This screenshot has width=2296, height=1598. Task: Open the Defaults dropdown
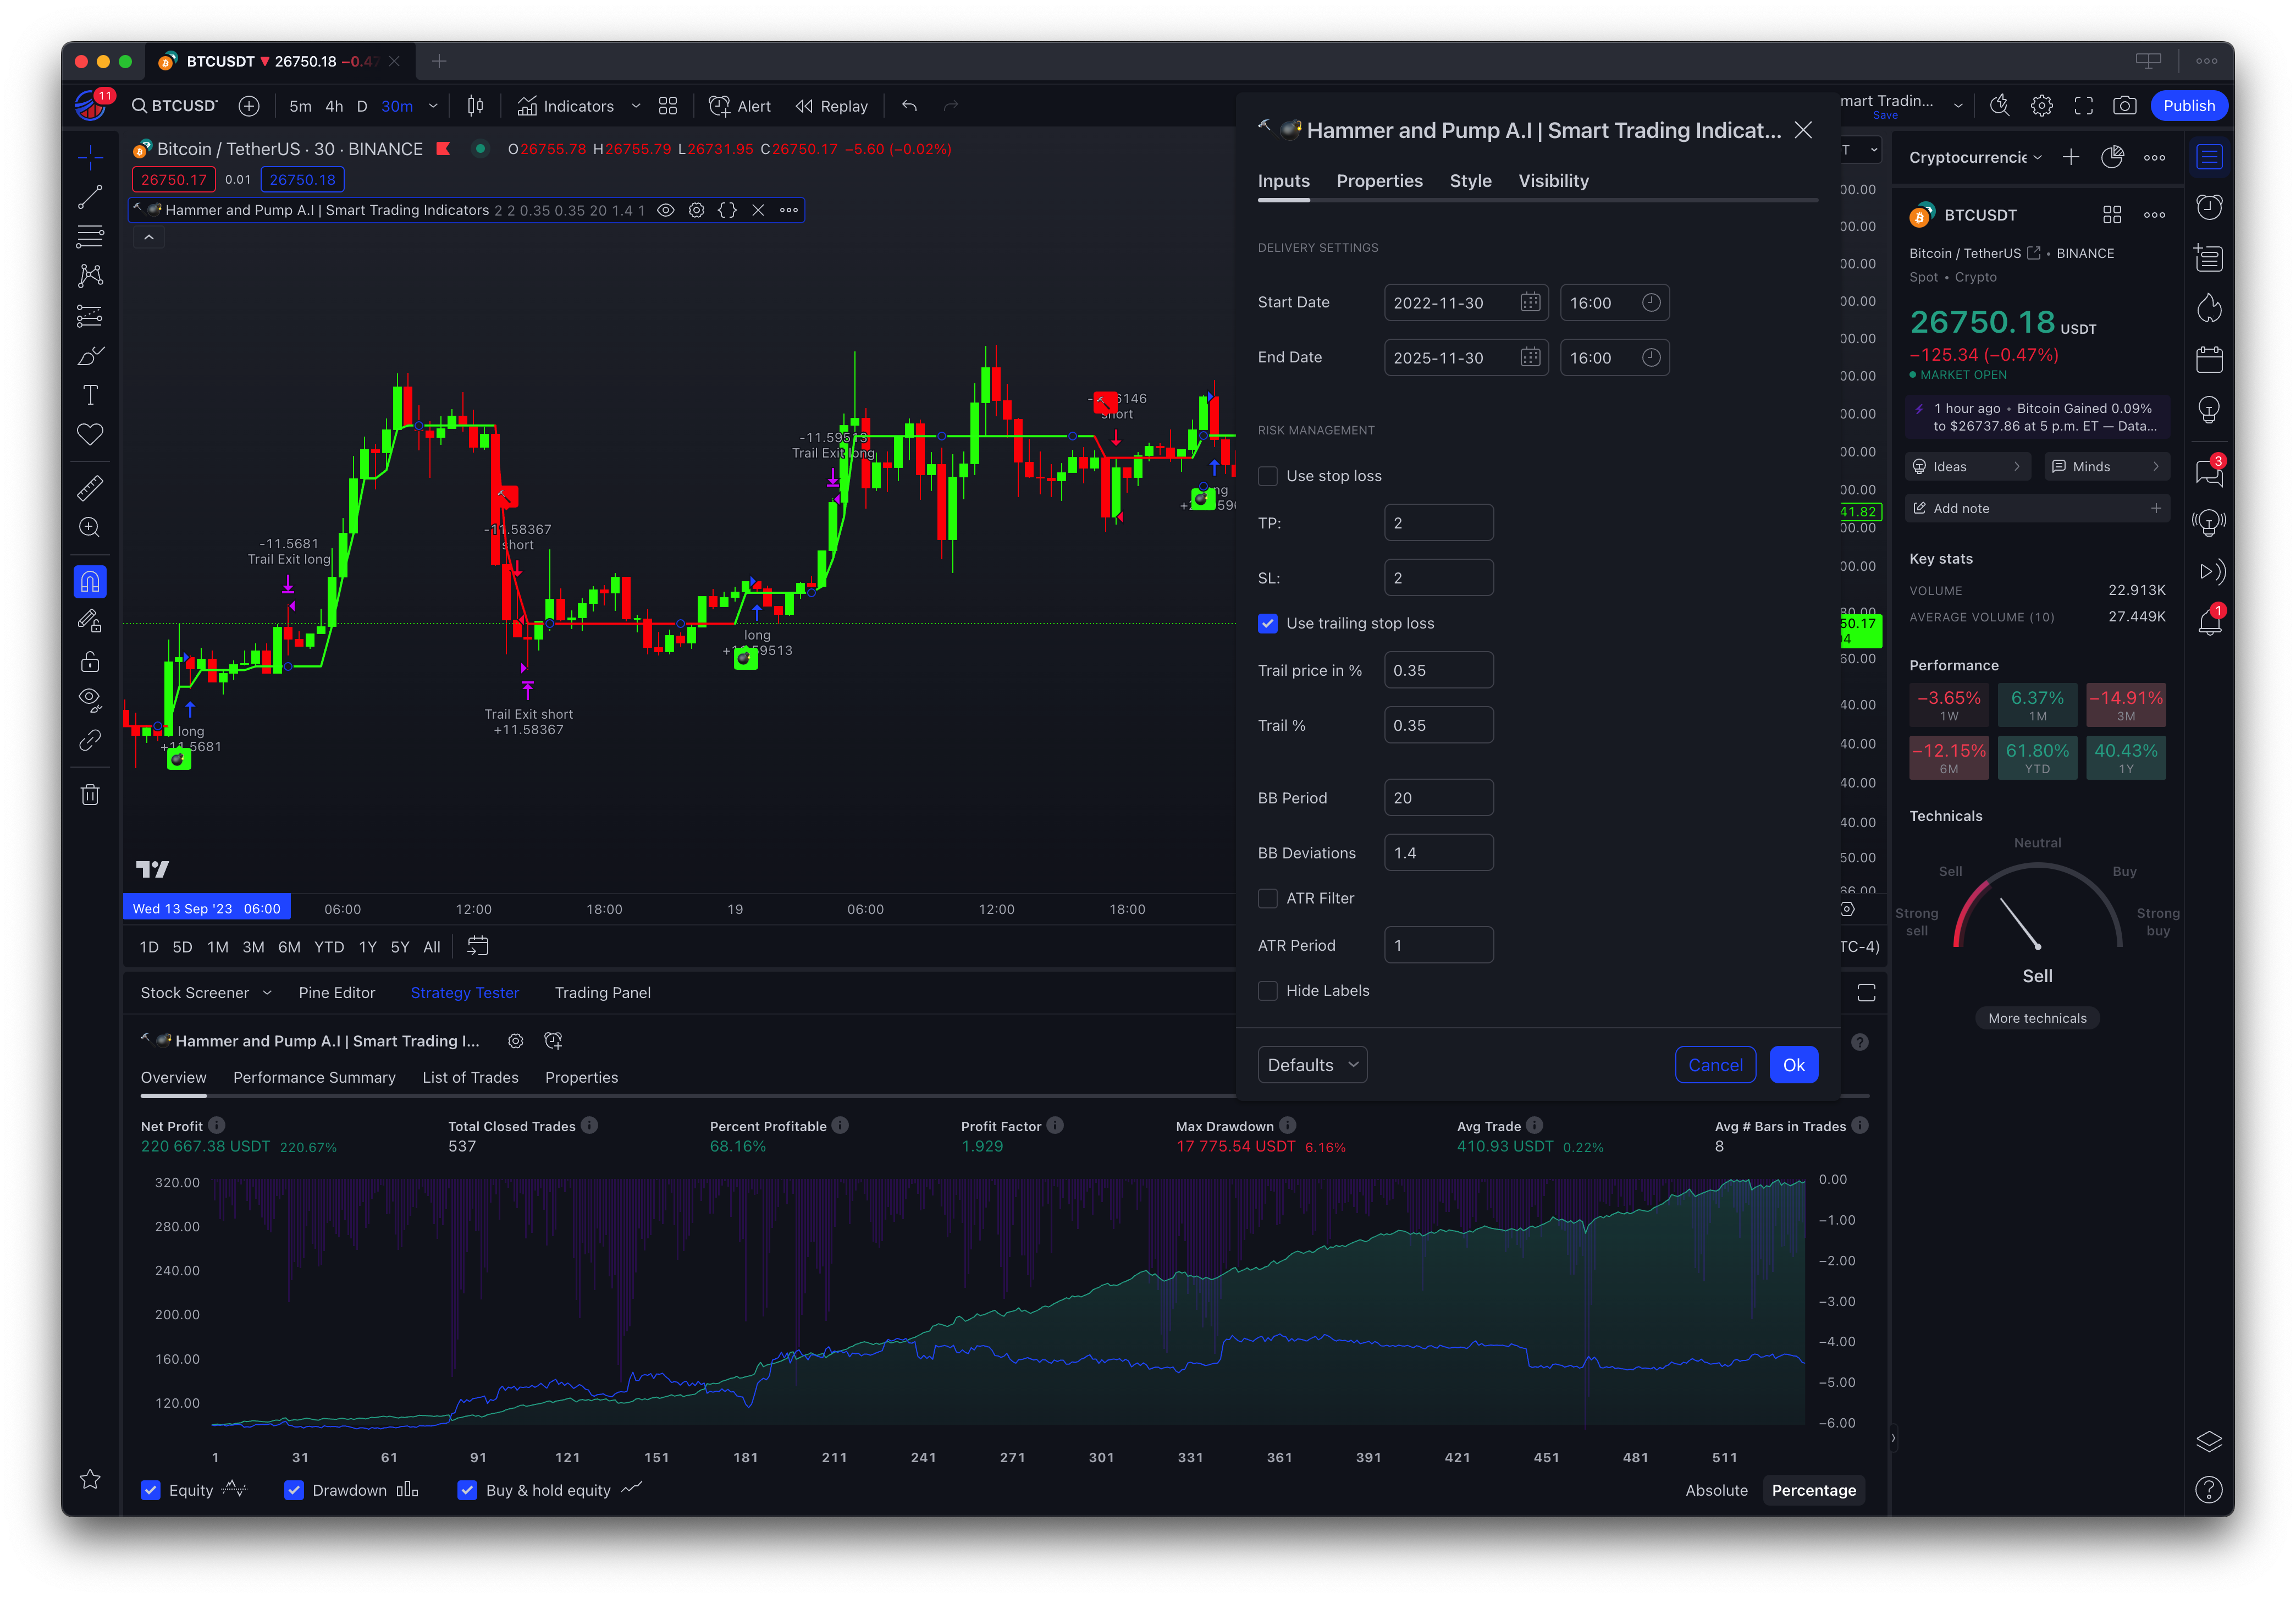pos(1312,1065)
